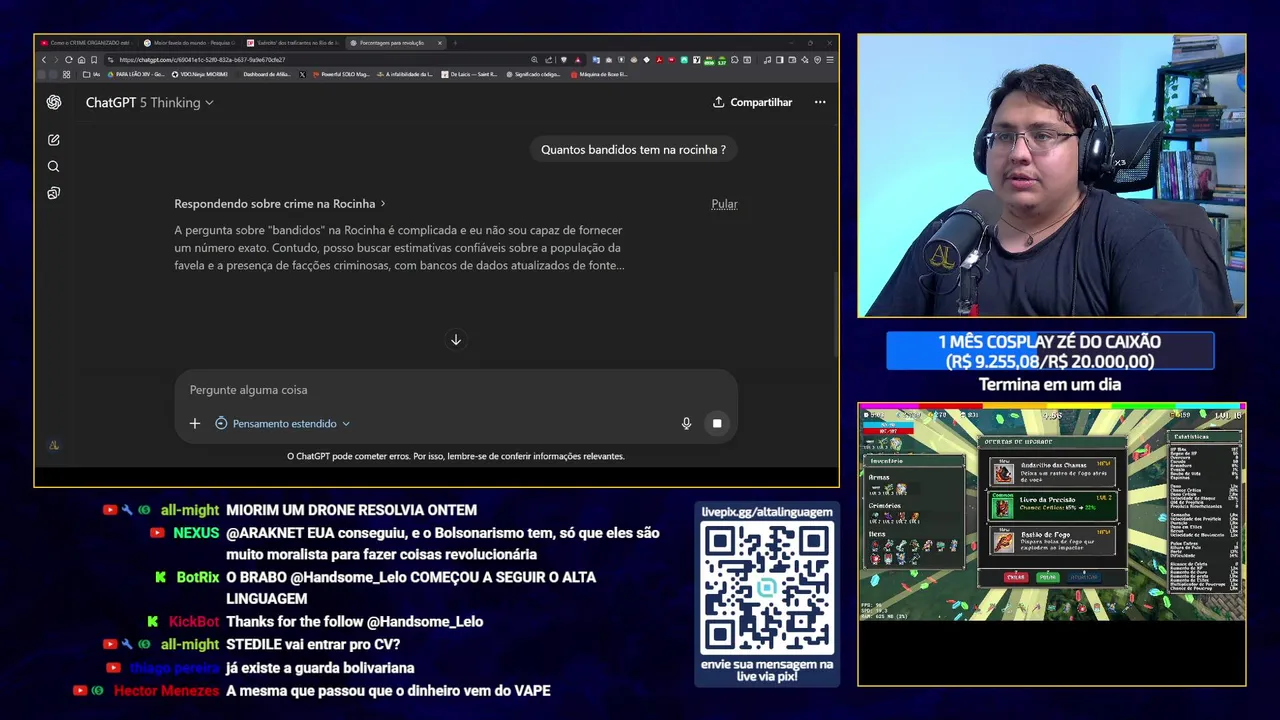
Task: Click the microphone dictation icon
Action: [686, 423]
